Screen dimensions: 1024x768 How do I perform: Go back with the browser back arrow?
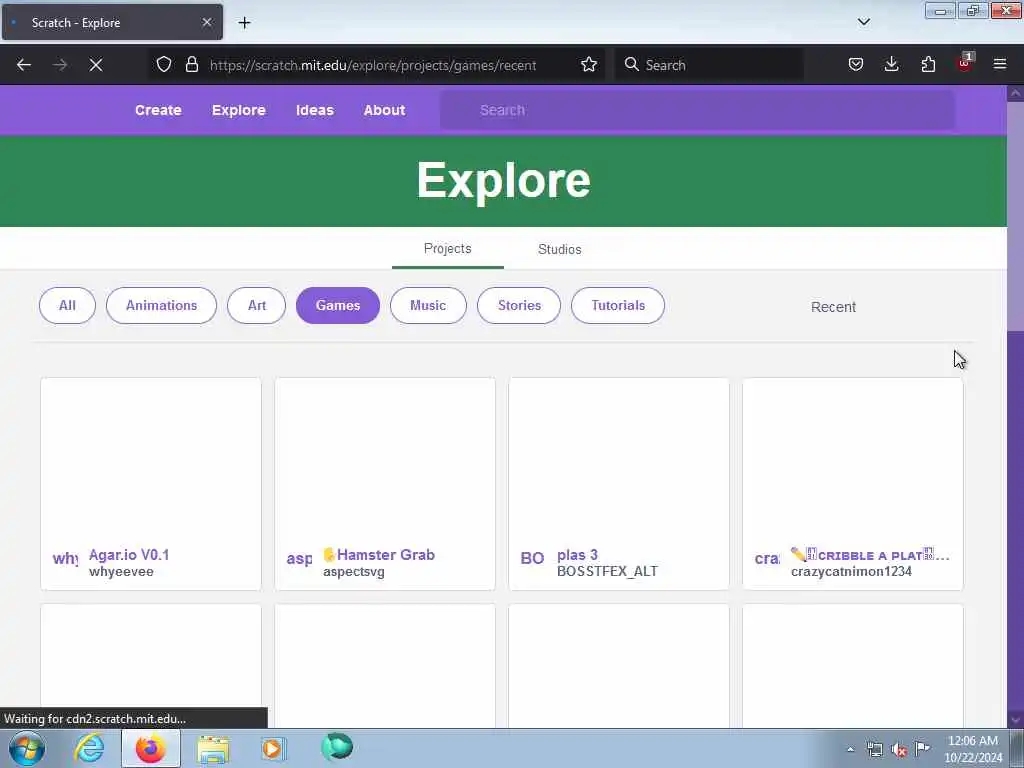pos(24,65)
